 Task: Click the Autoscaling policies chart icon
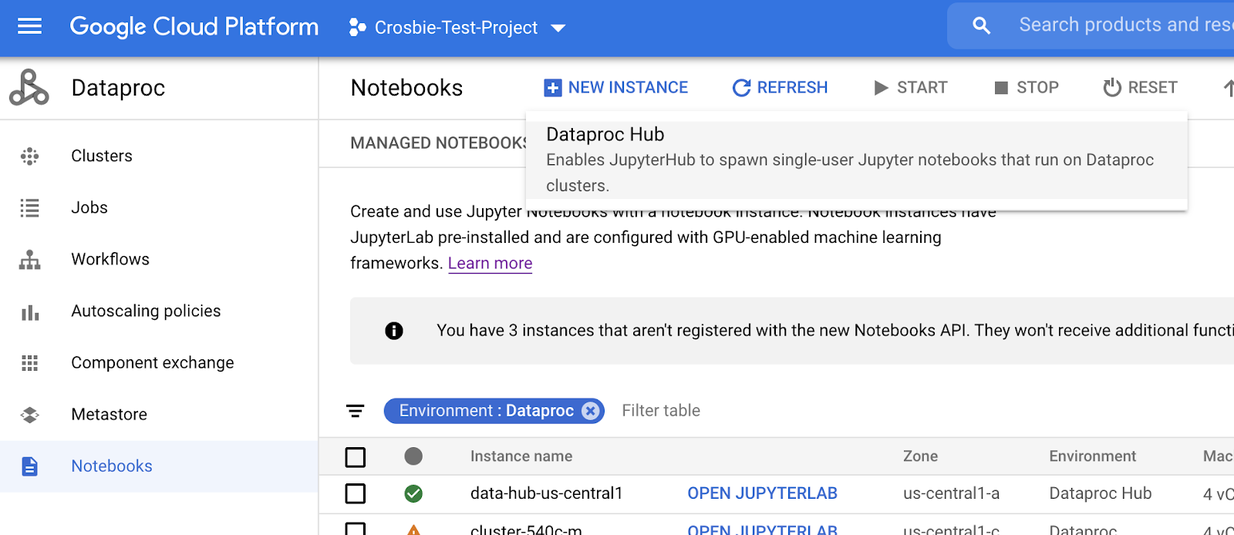coord(30,312)
